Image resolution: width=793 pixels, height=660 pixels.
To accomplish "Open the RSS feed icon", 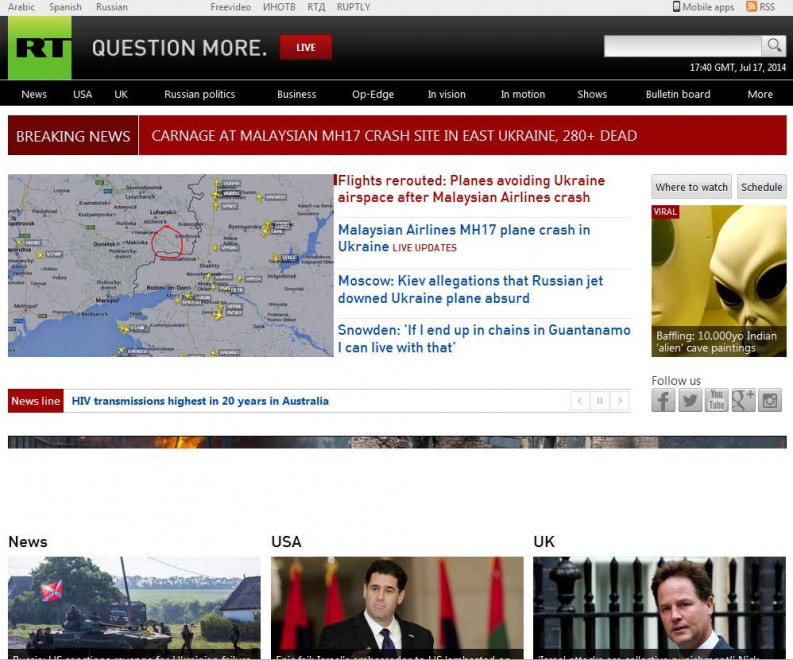I will (x=752, y=7).
